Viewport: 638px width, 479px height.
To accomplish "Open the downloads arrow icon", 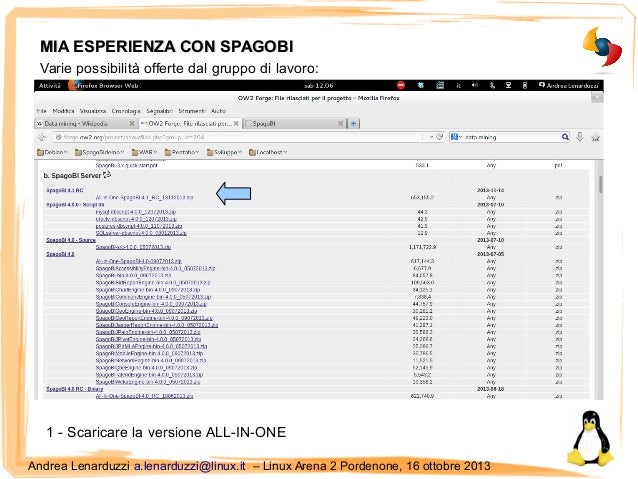I will coord(580,137).
